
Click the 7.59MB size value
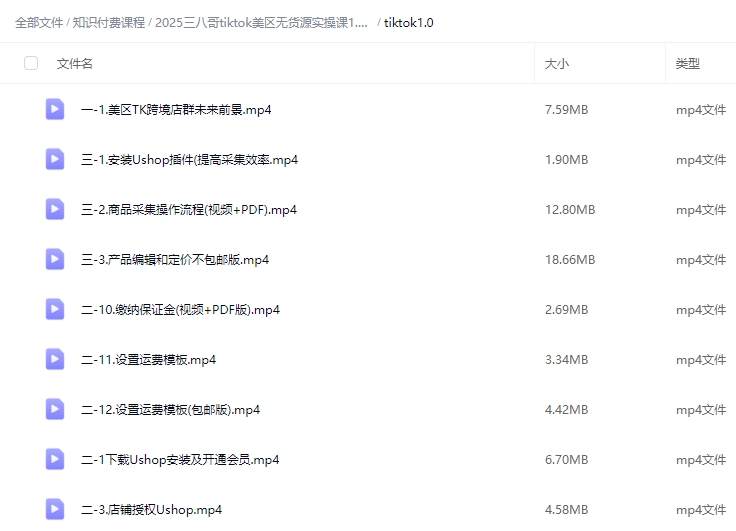567,110
